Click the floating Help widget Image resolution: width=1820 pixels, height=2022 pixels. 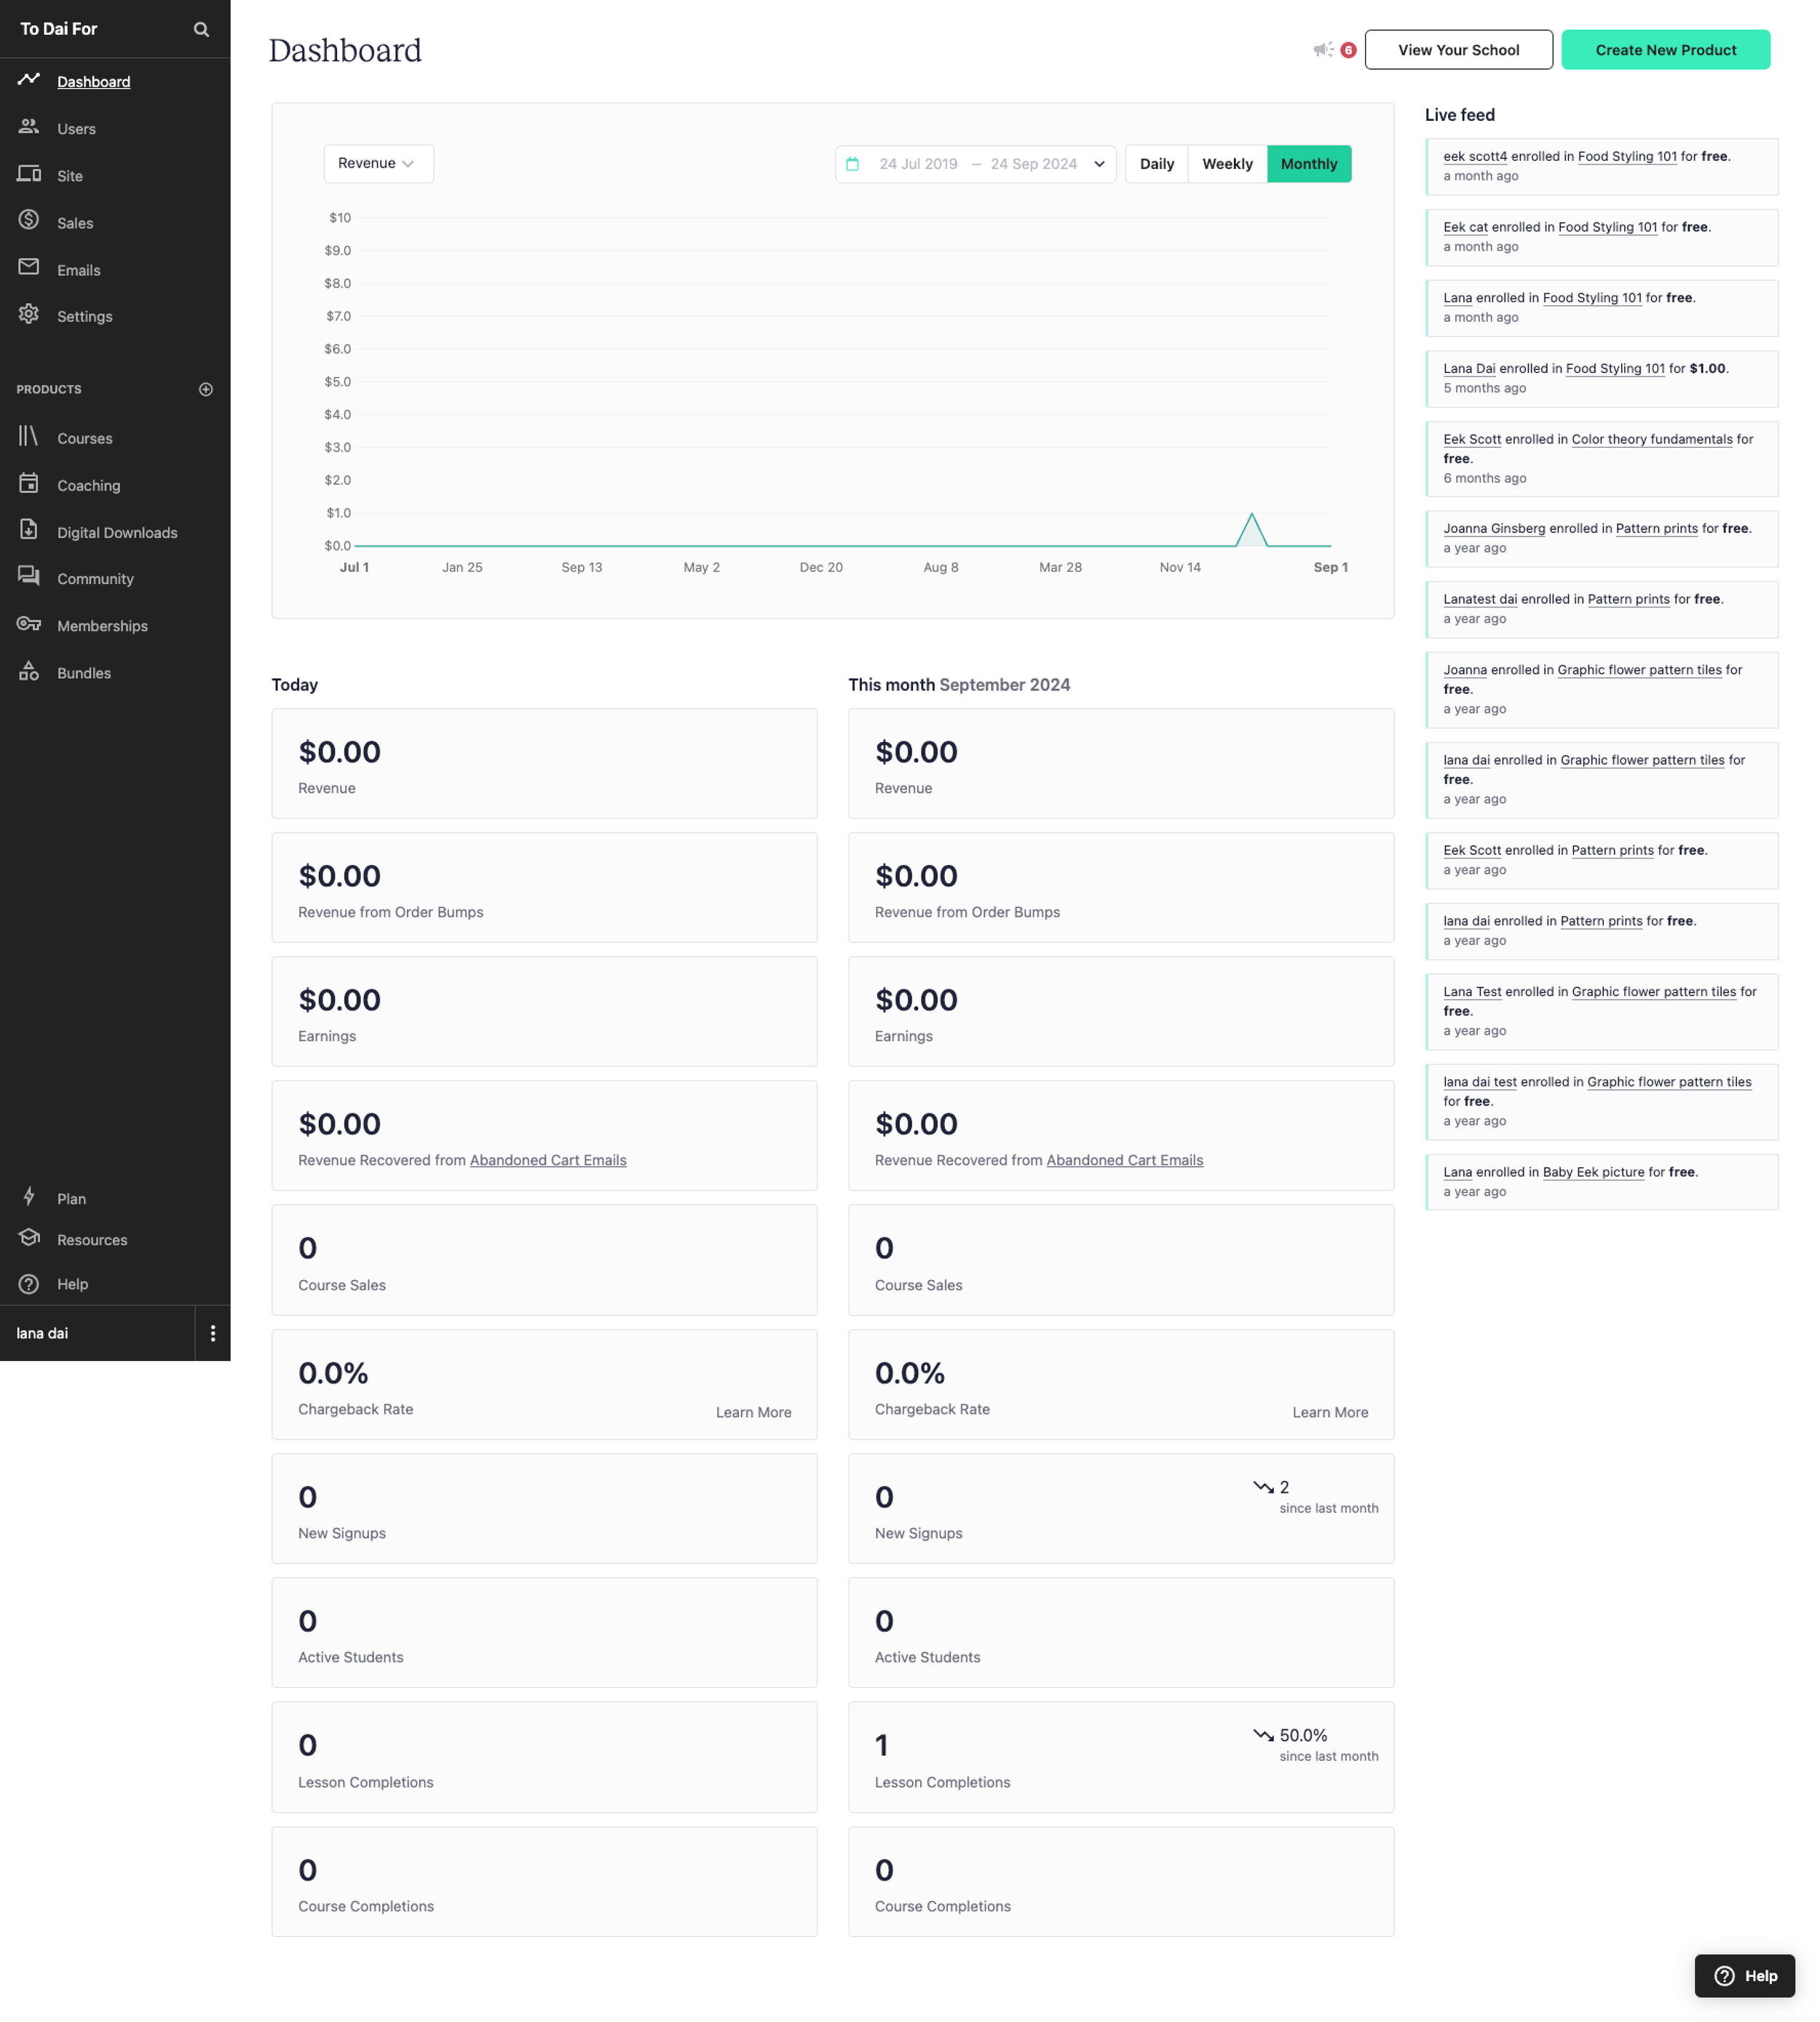tap(1744, 1976)
